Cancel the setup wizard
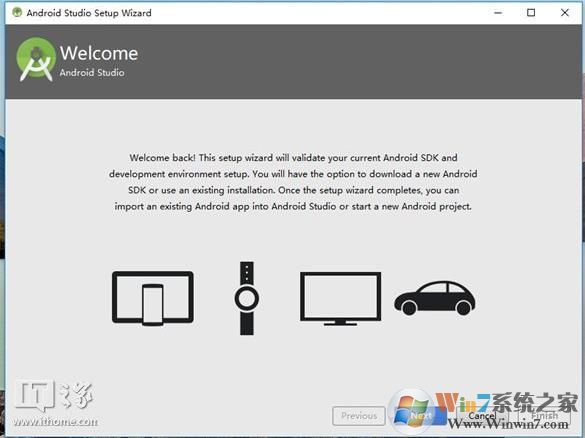Viewport: 585px width, 438px height. pyautogui.click(x=482, y=416)
